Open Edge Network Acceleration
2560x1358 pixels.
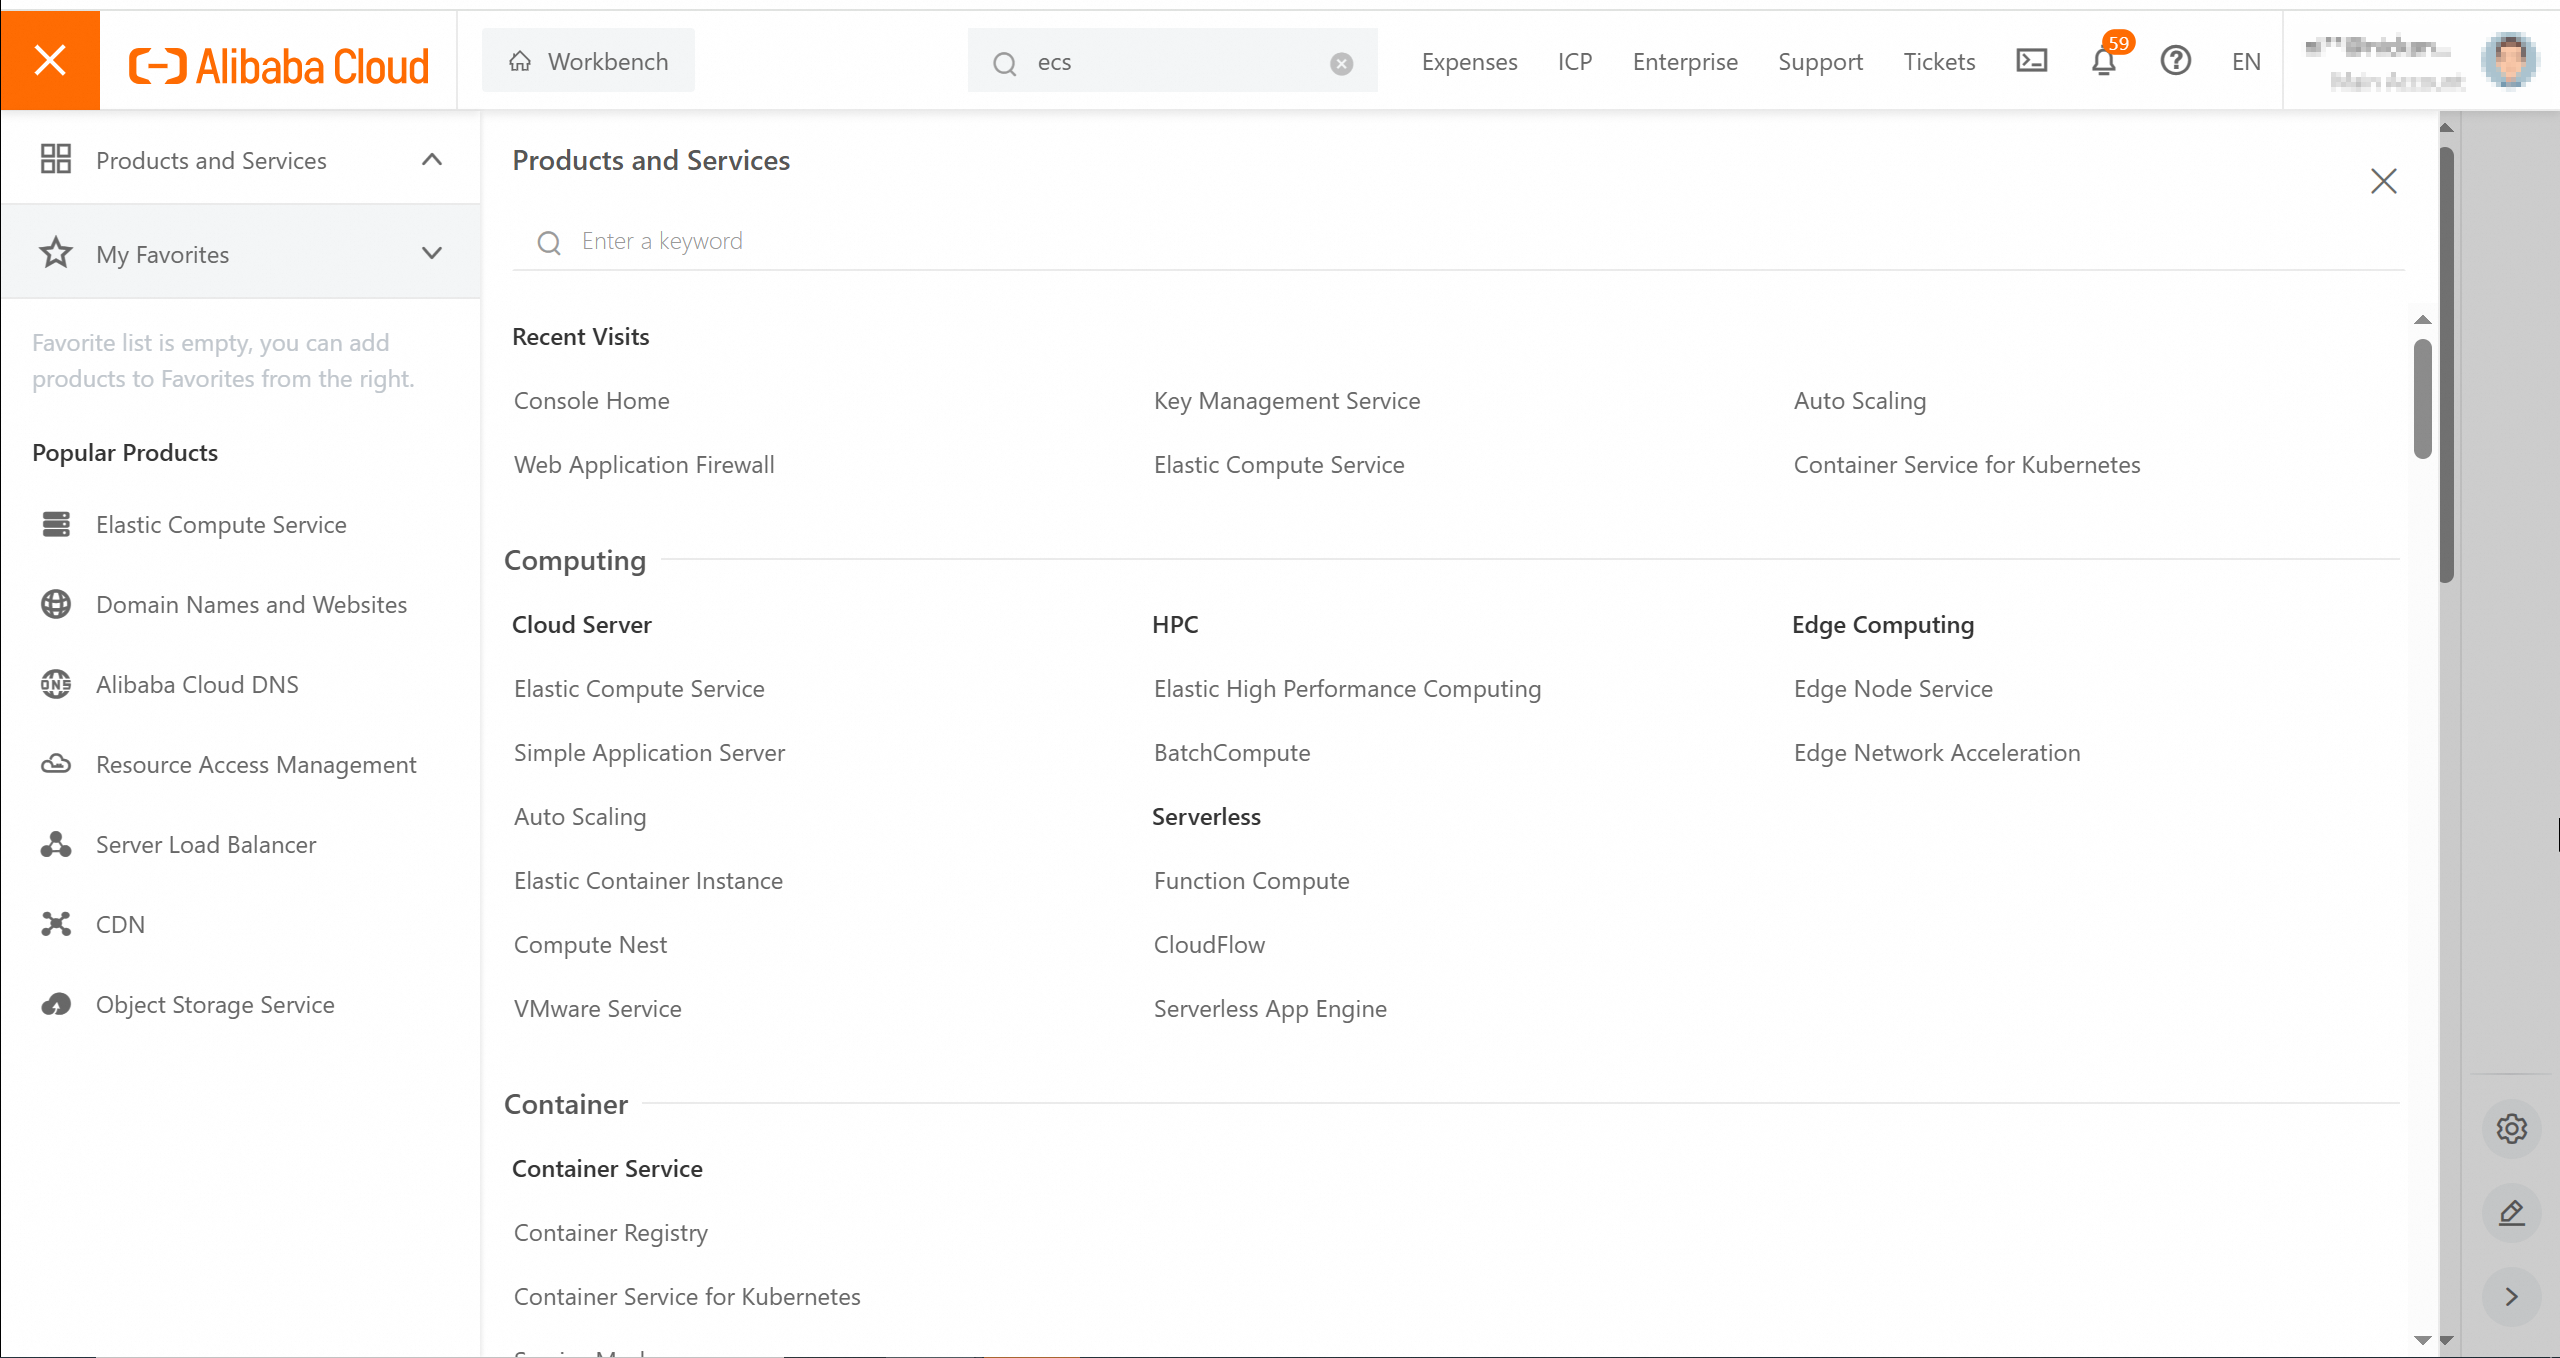tap(1937, 753)
